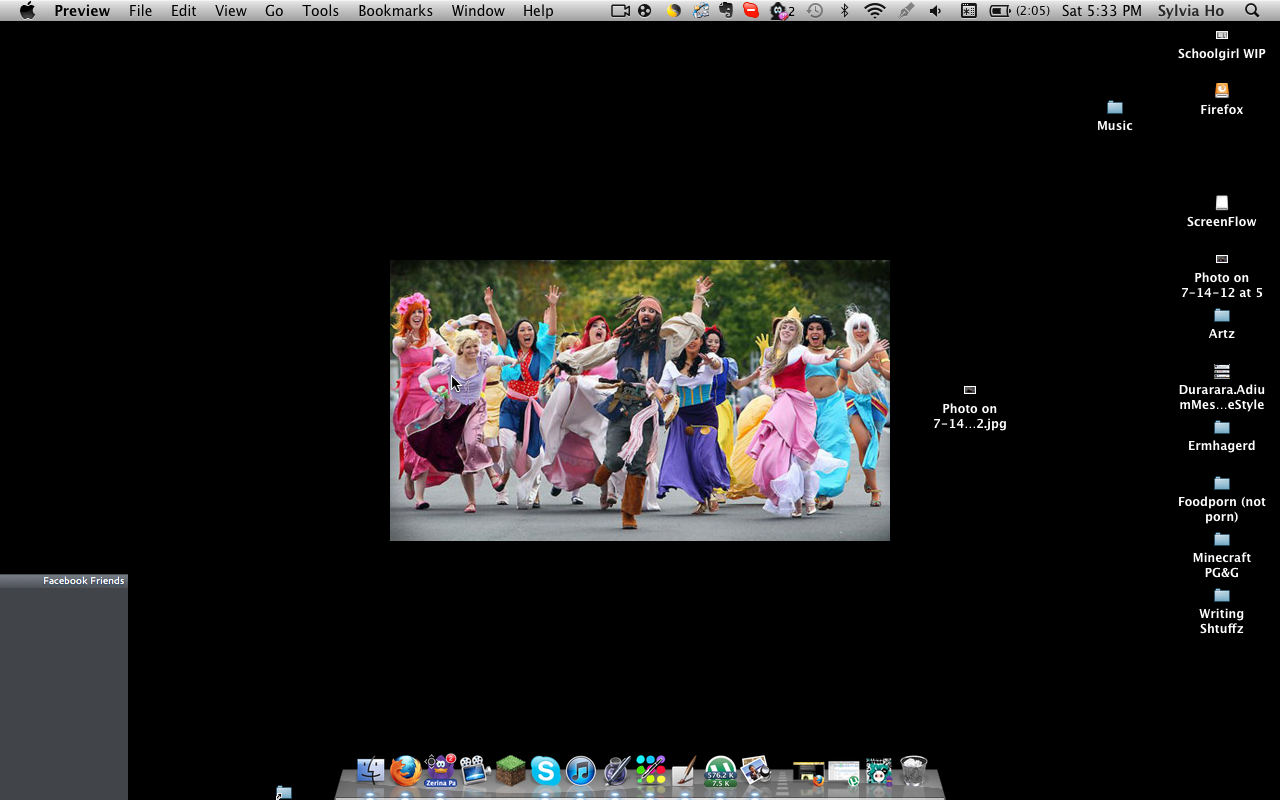Select the Durarara.AdiumMessageStyle file
Screen dimensions: 1280x800
pos(1222,388)
